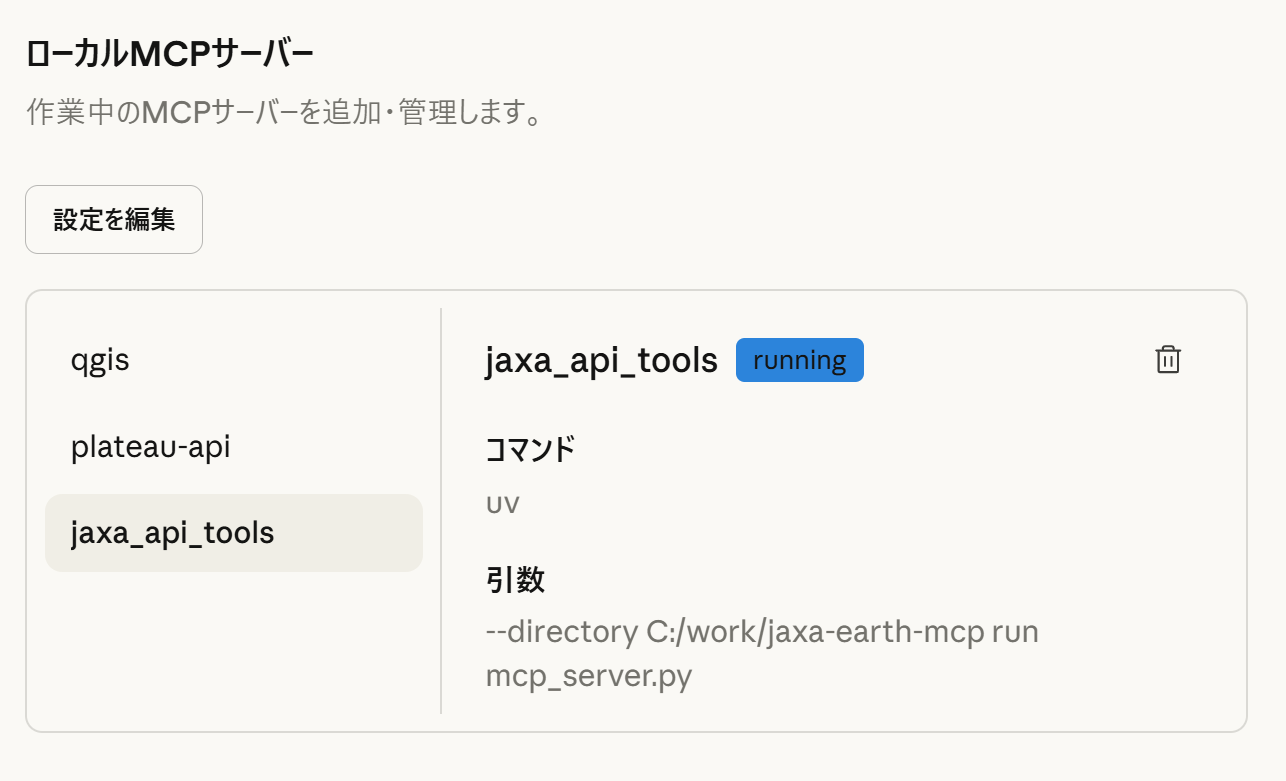This screenshot has height=781, width=1286.
Task: Select the qgis server in the list
Action: coord(100,360)
